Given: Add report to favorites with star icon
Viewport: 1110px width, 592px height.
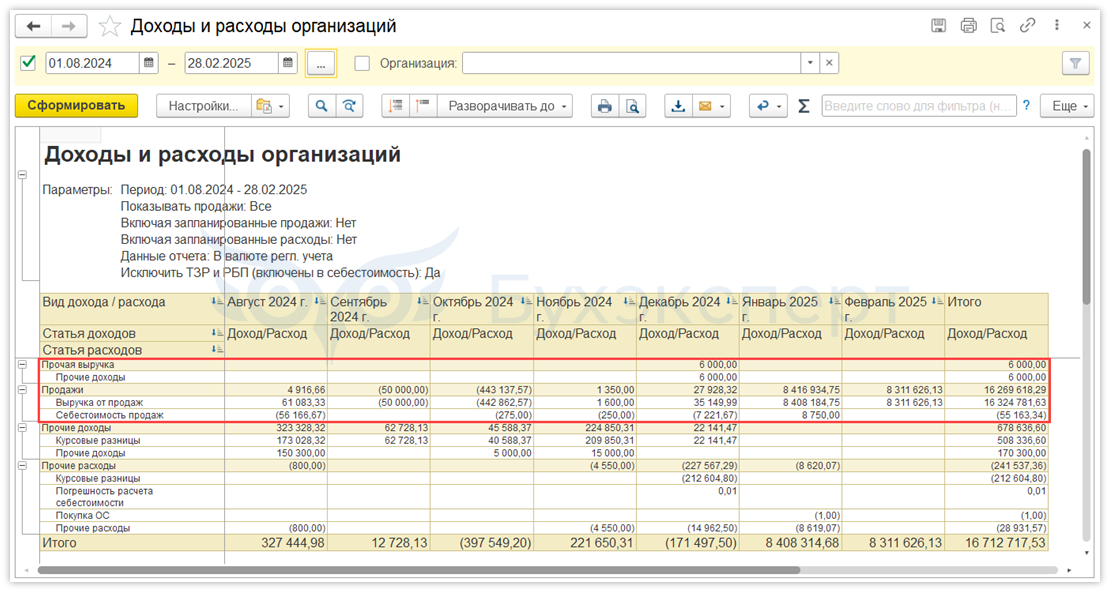Looking at the screenshot, I should tap(109, 27).
